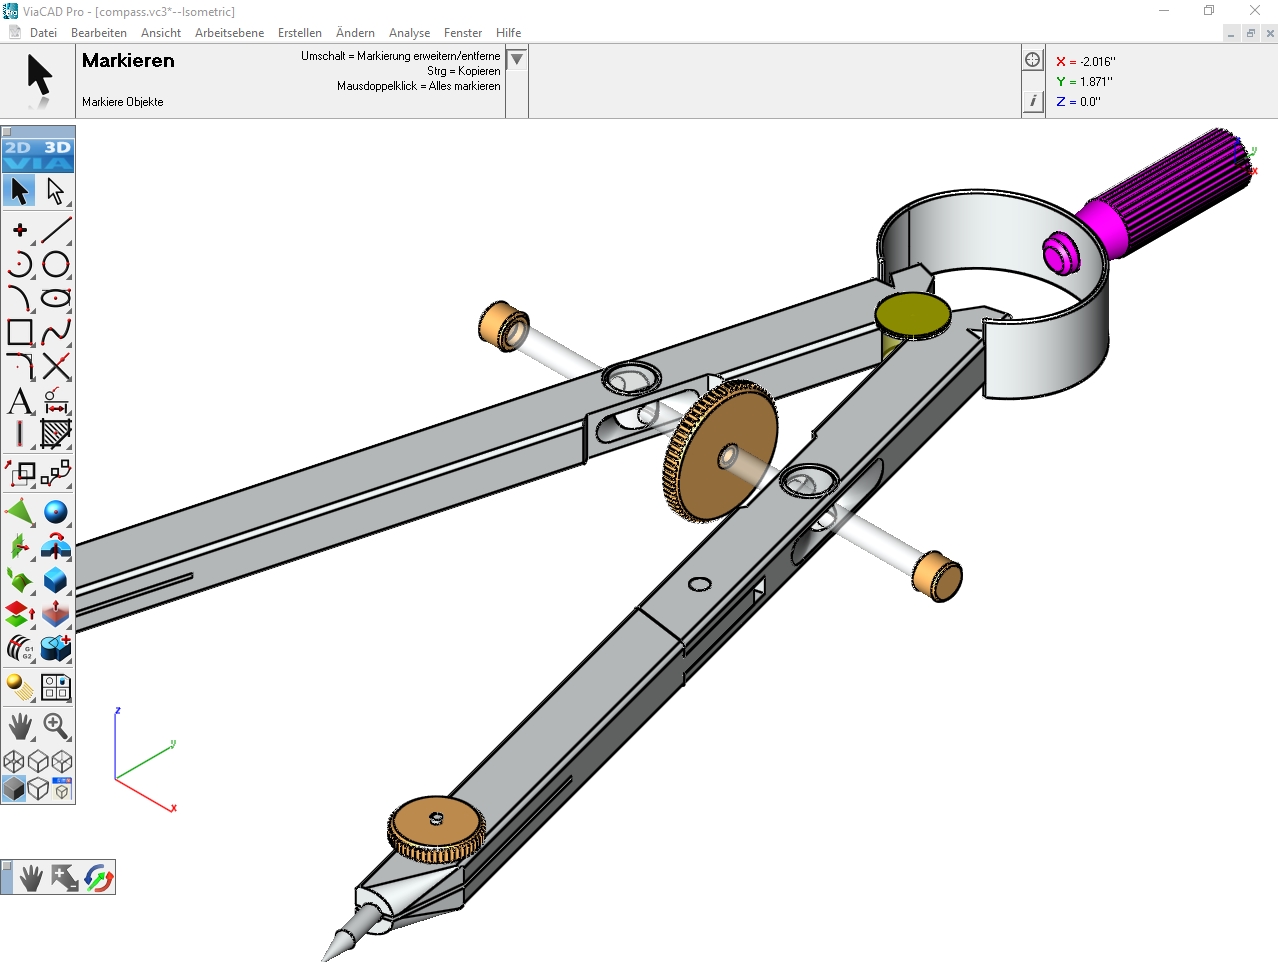Viewport: 1278px width, 962px height.
Task: Switch to wireframe display mode
Action: 14,761
